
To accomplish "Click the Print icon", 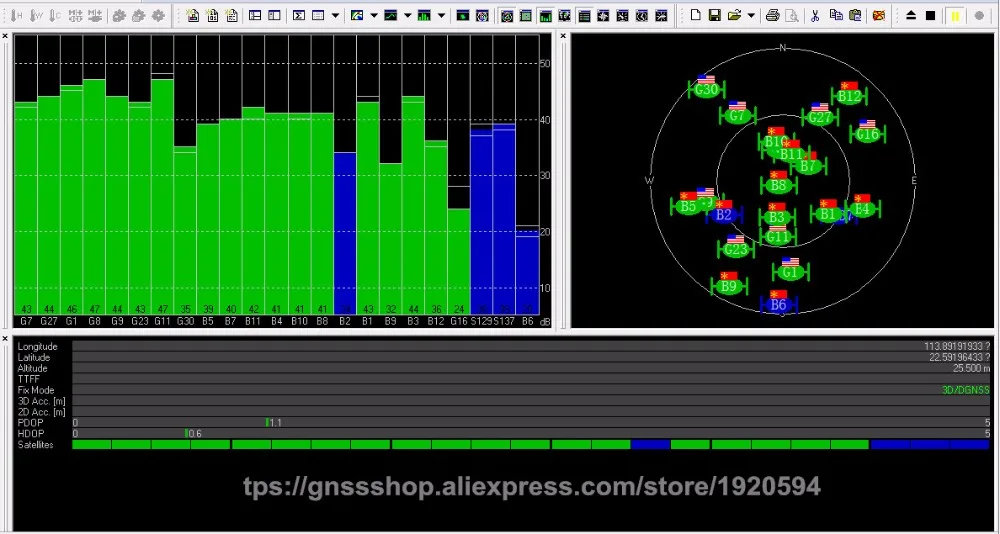I will click(x=772, y=15).
